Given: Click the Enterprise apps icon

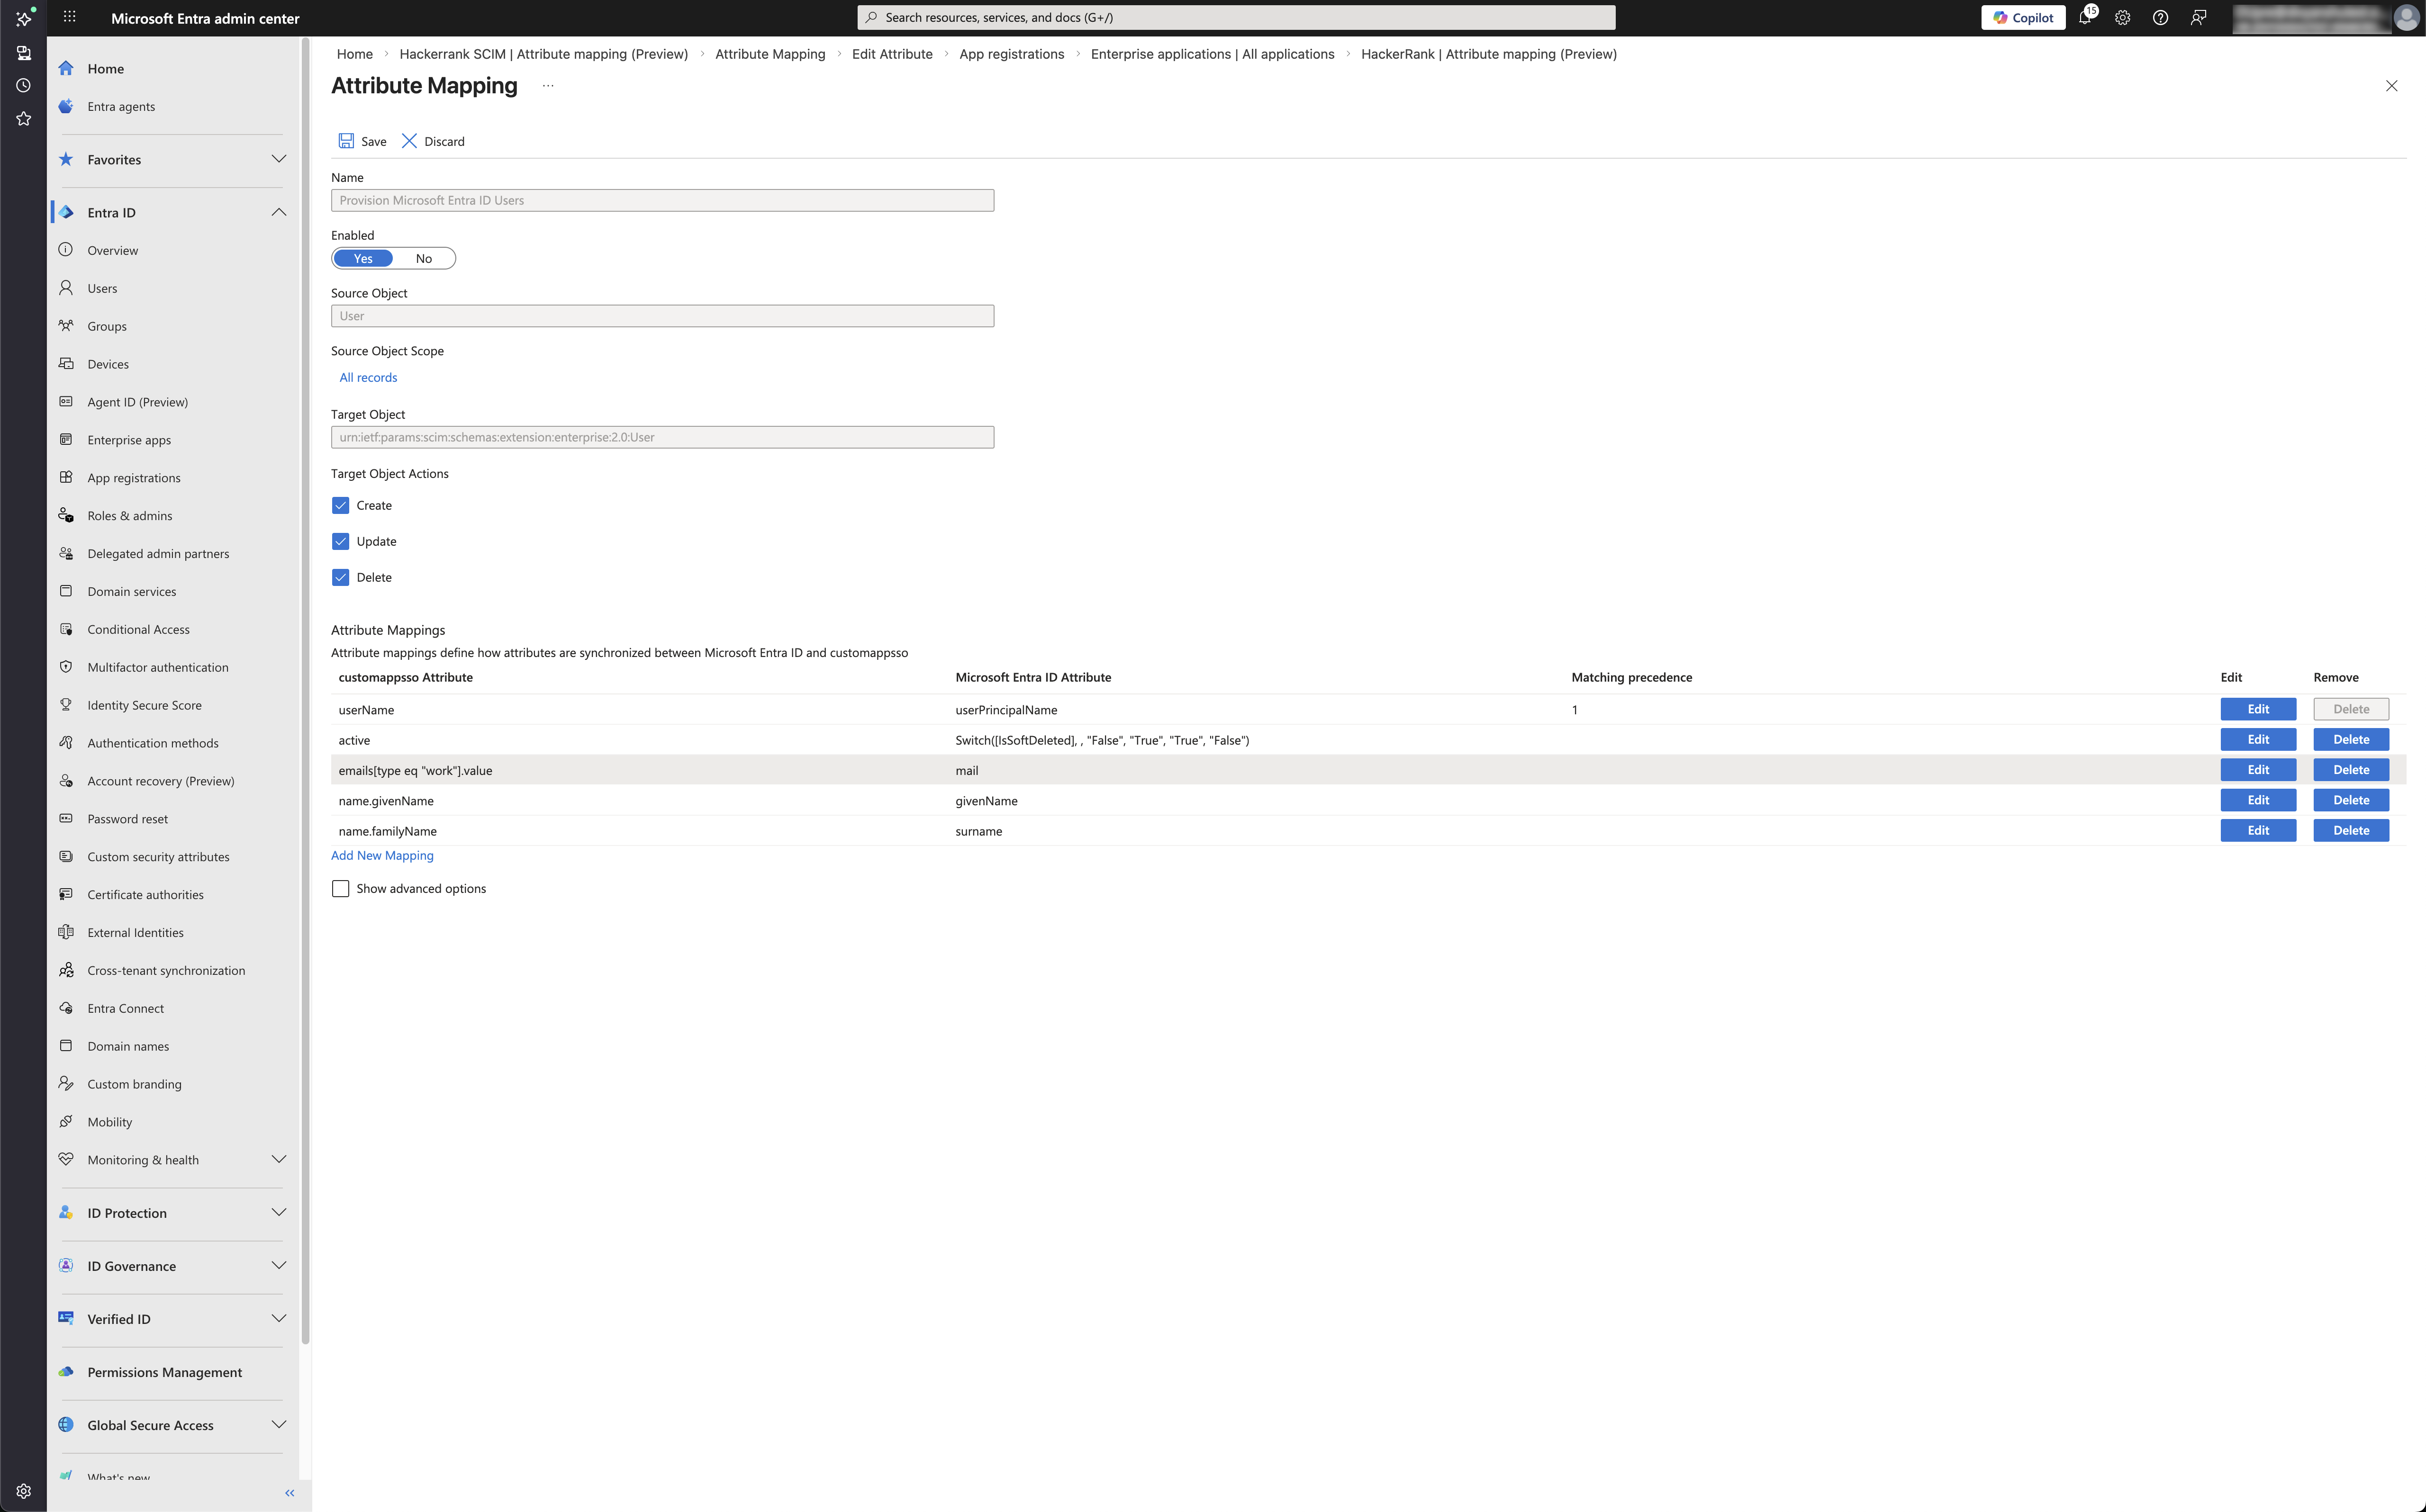Looking at the screenshot, I should [x=66, y=440].
